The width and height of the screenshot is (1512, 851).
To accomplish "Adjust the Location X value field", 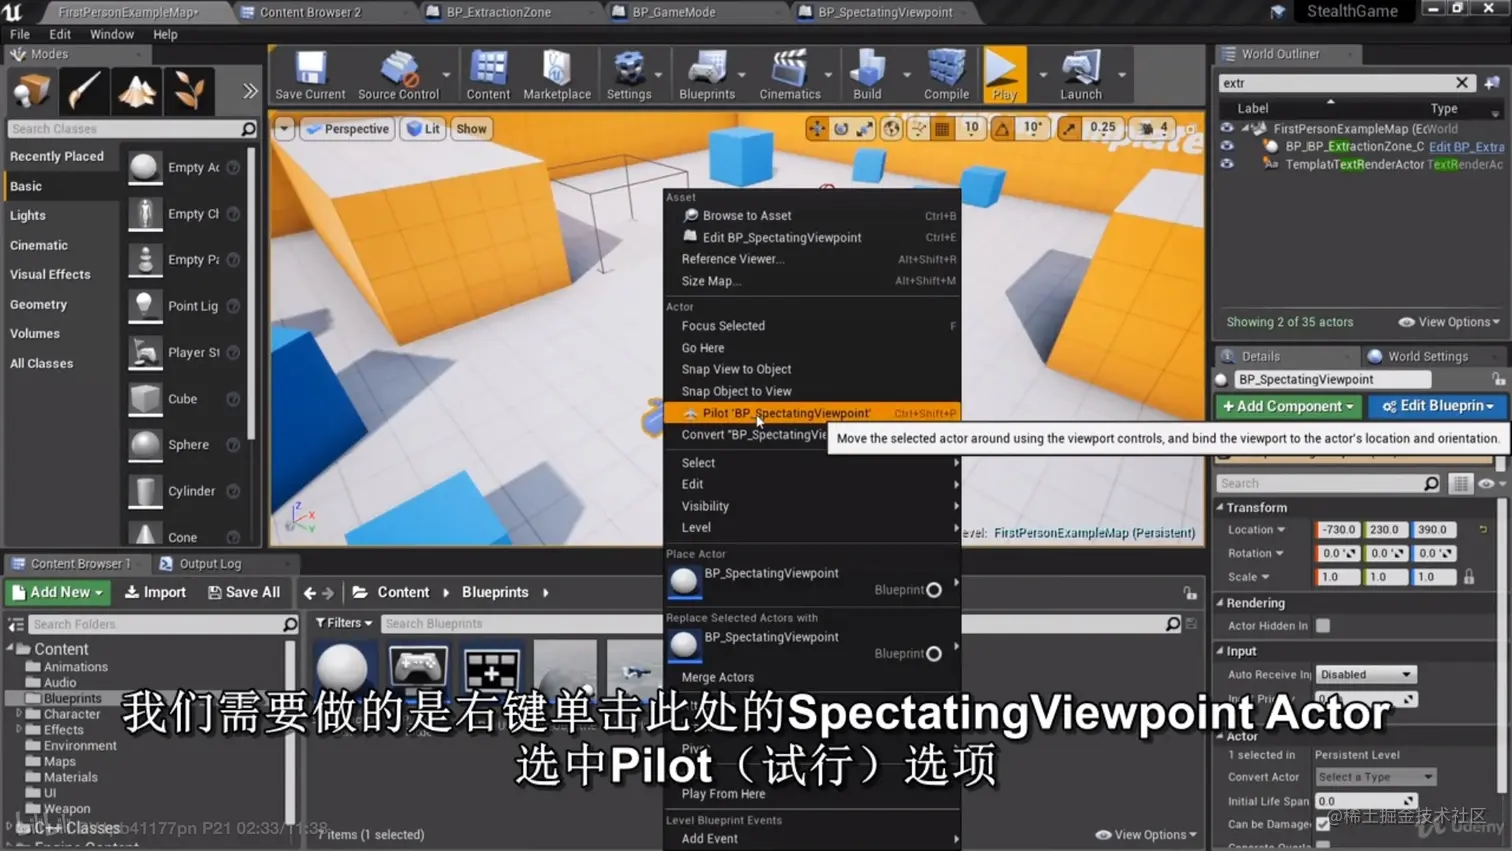I will (1337, 530).
